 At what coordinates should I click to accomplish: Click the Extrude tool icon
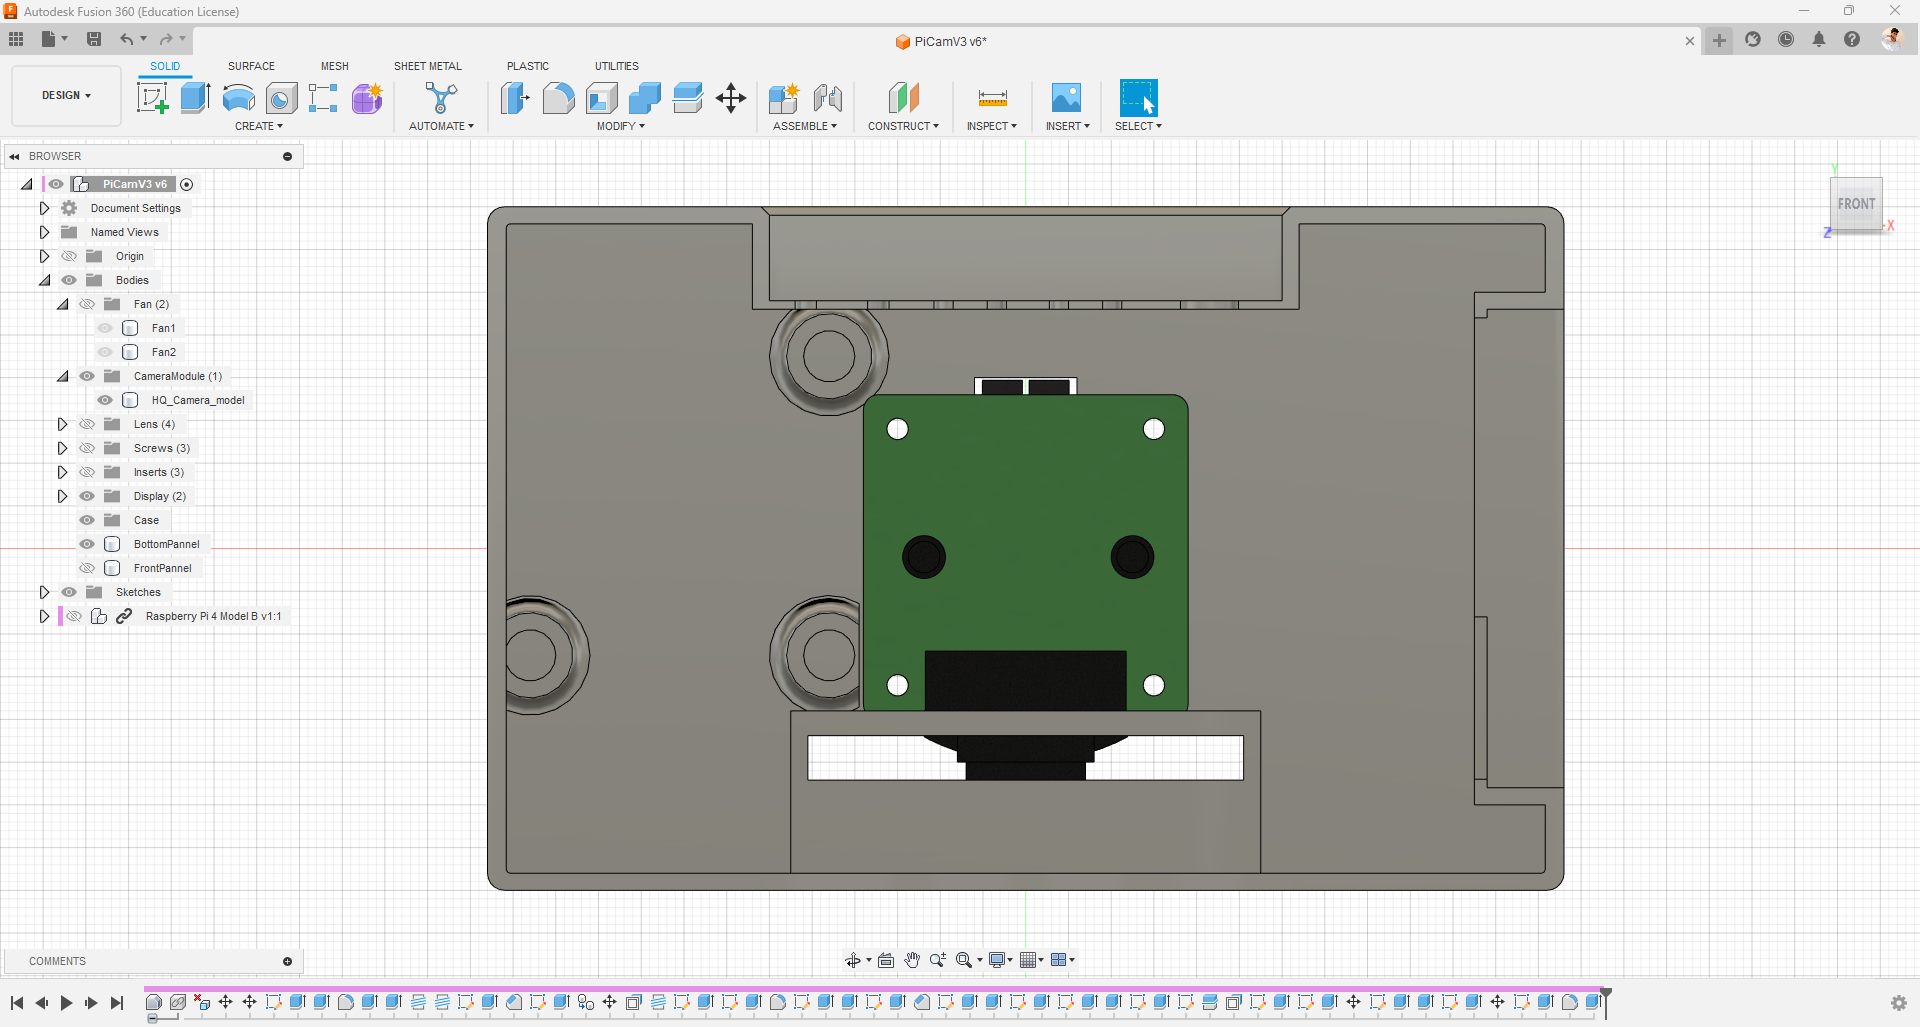(x=195, y=98)
